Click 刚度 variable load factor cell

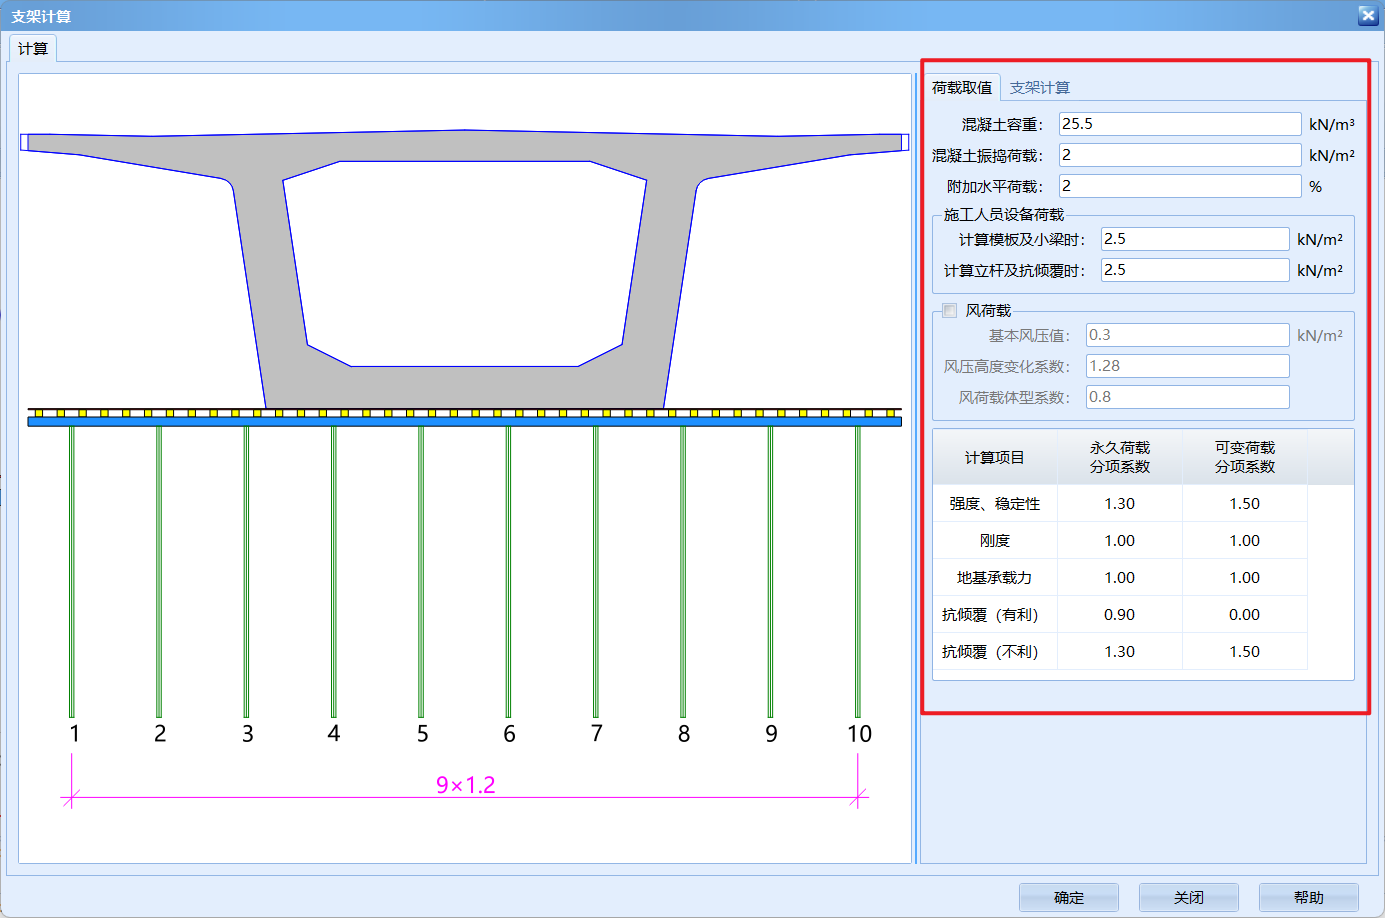coord(1244,541)
